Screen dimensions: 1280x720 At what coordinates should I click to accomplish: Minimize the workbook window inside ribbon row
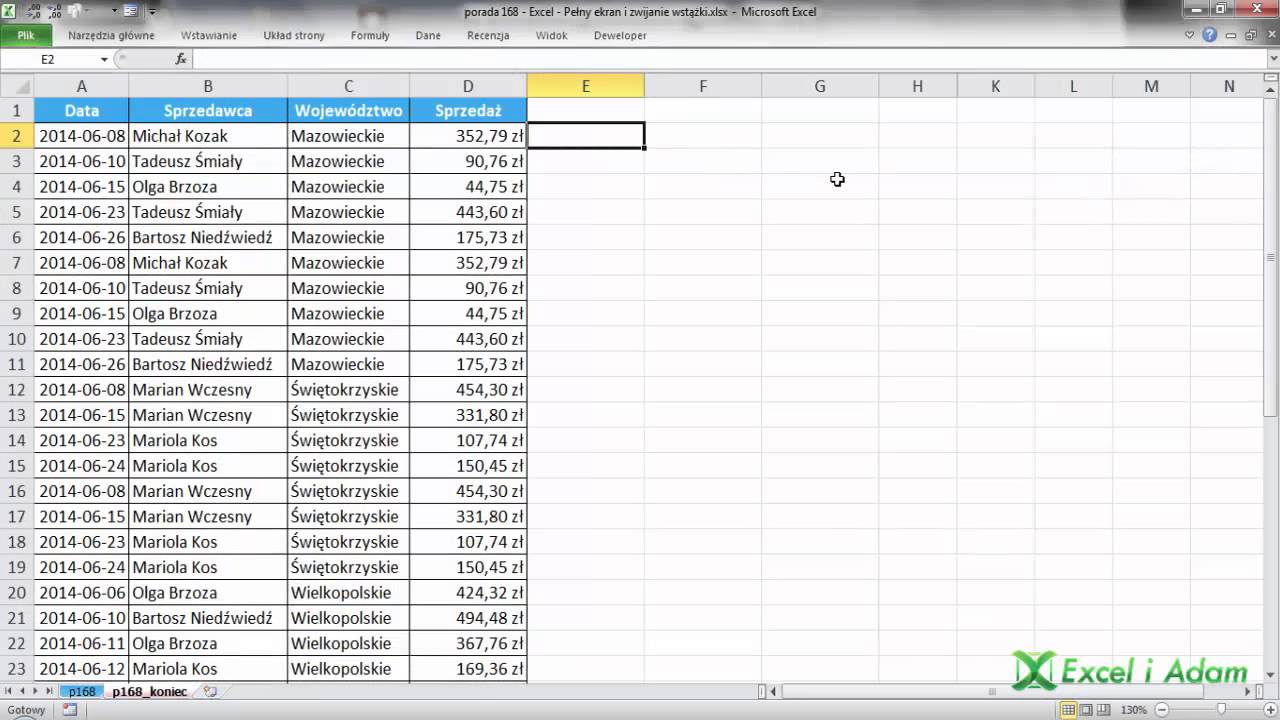[1231, 35]
